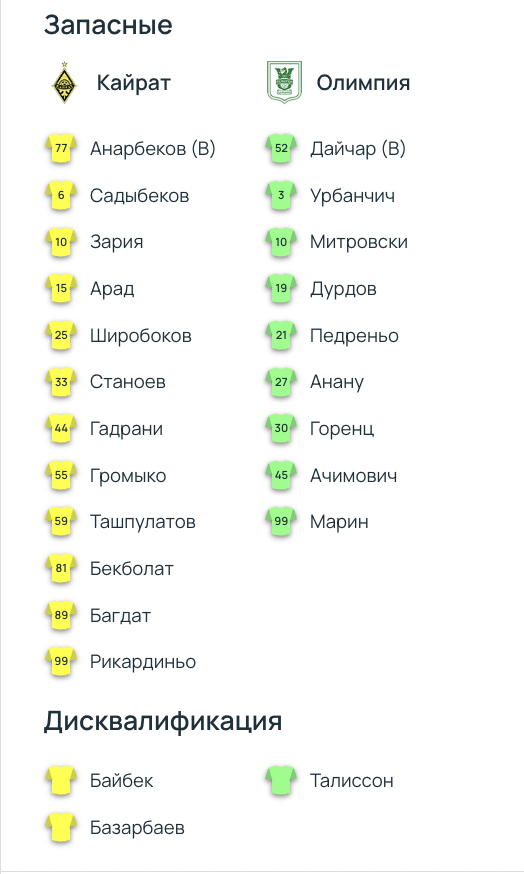Select substitute player Анарбеков (В)

coord(153,149)
